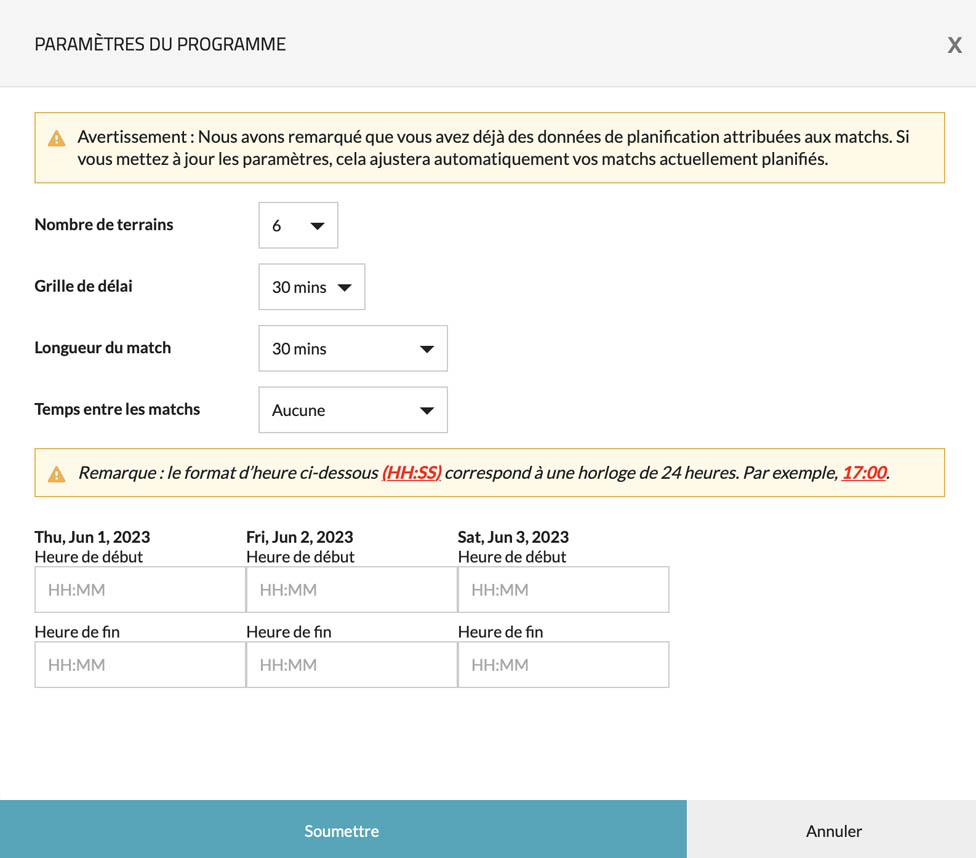
Task: Expand the Temps entre les matchs dropdown
Action: 352,410
